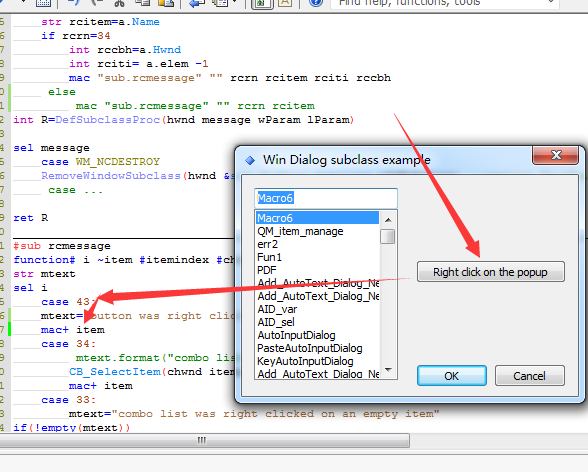Click the list scrollbar down arrow
This screenshot has width=588, height=472.
pos(388,370)
